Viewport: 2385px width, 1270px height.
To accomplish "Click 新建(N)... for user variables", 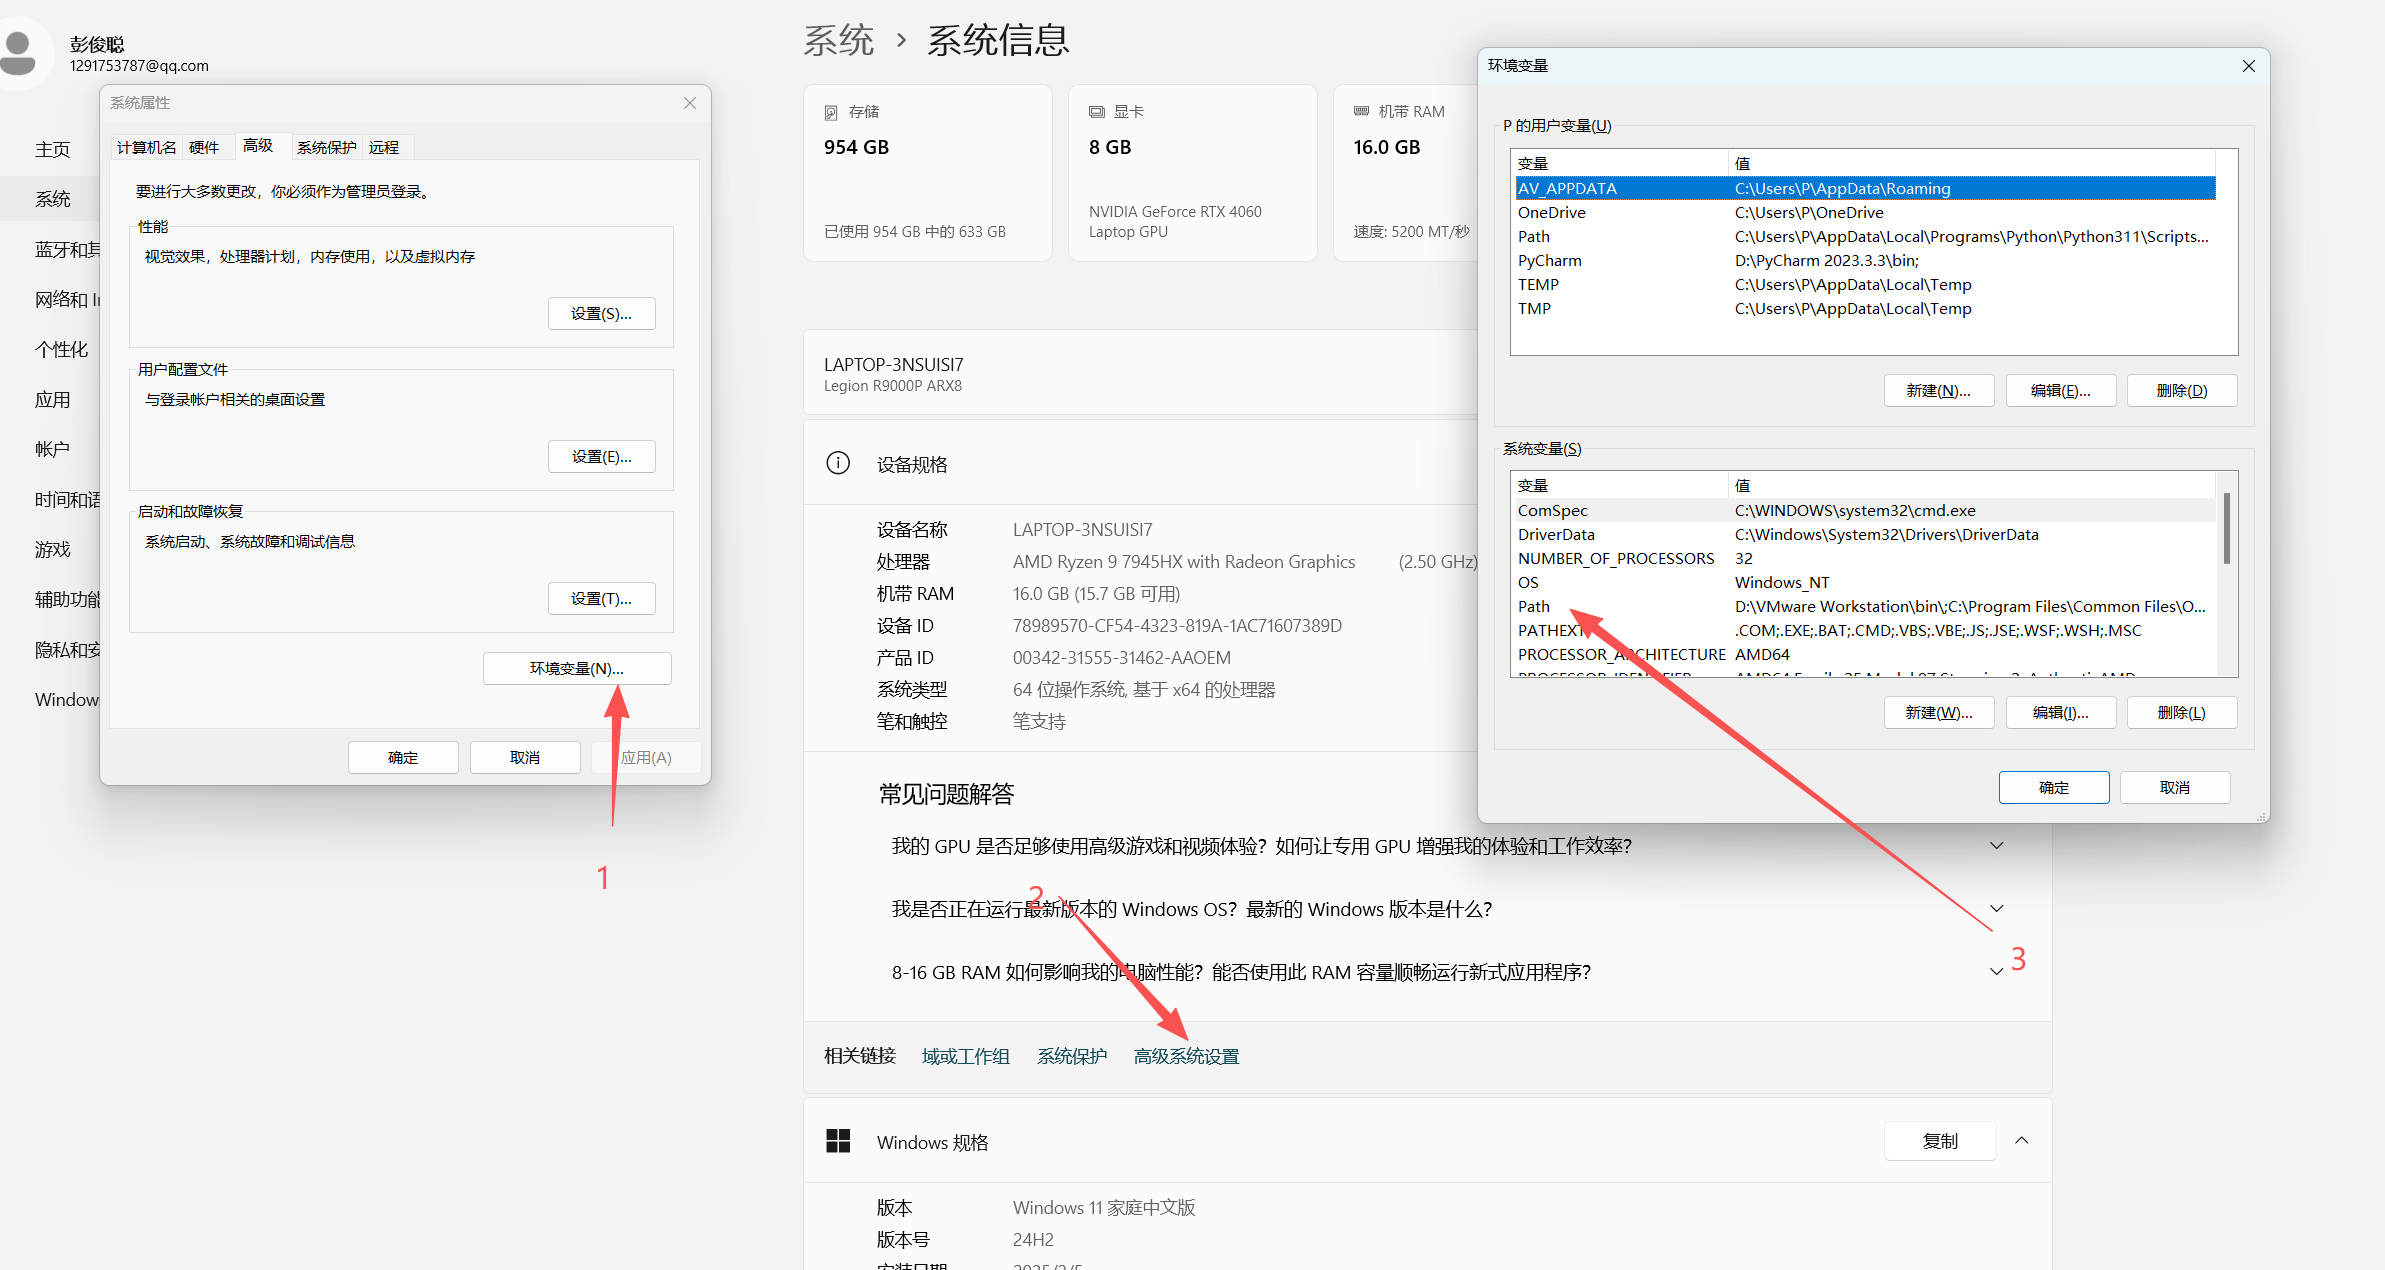I will point(1938,391).
